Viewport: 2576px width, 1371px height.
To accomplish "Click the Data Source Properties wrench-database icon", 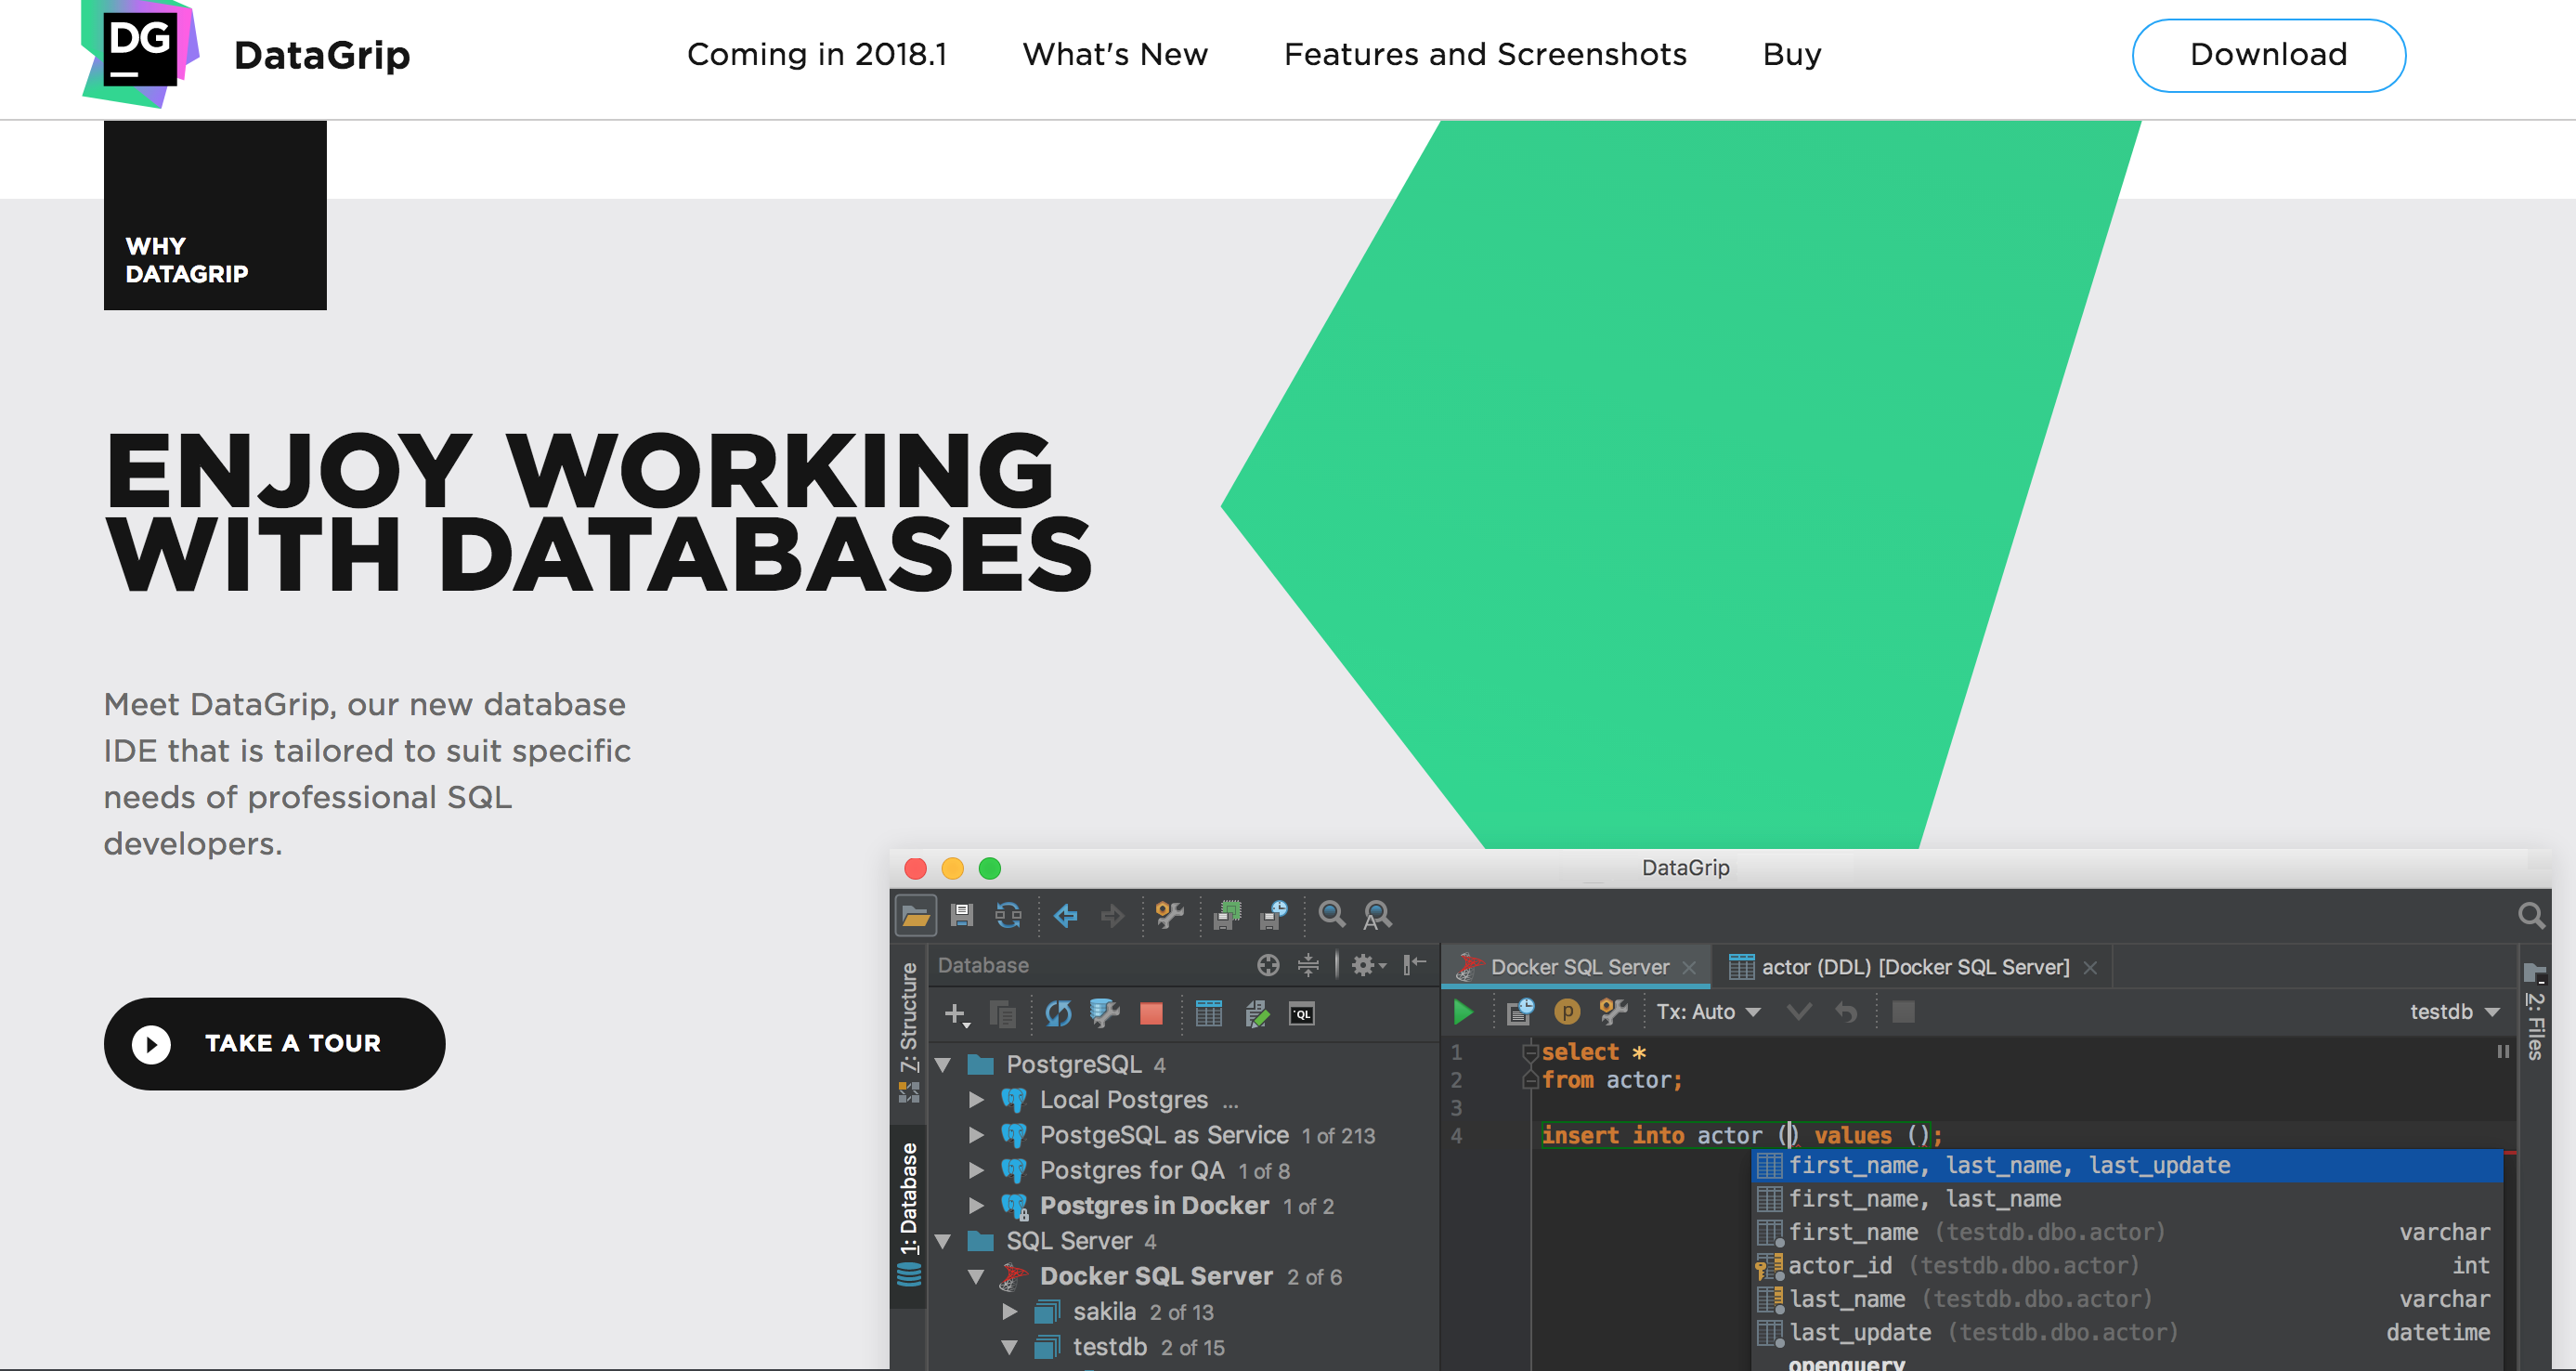I will tap(1104, 1013).
